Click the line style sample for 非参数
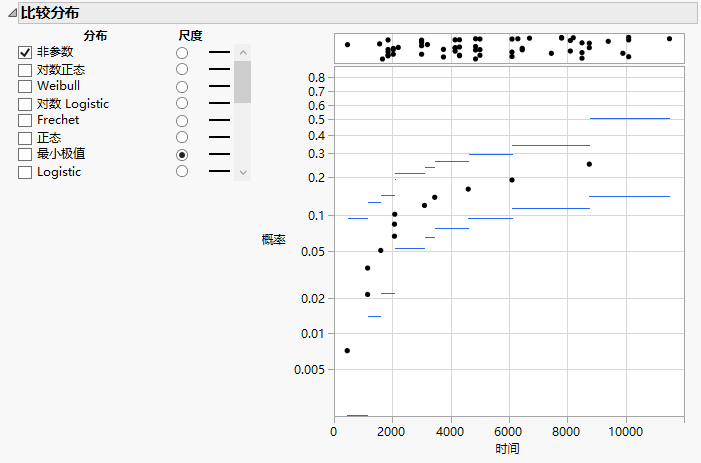This screenshot has height=463, width=701. tap(220, 52)
